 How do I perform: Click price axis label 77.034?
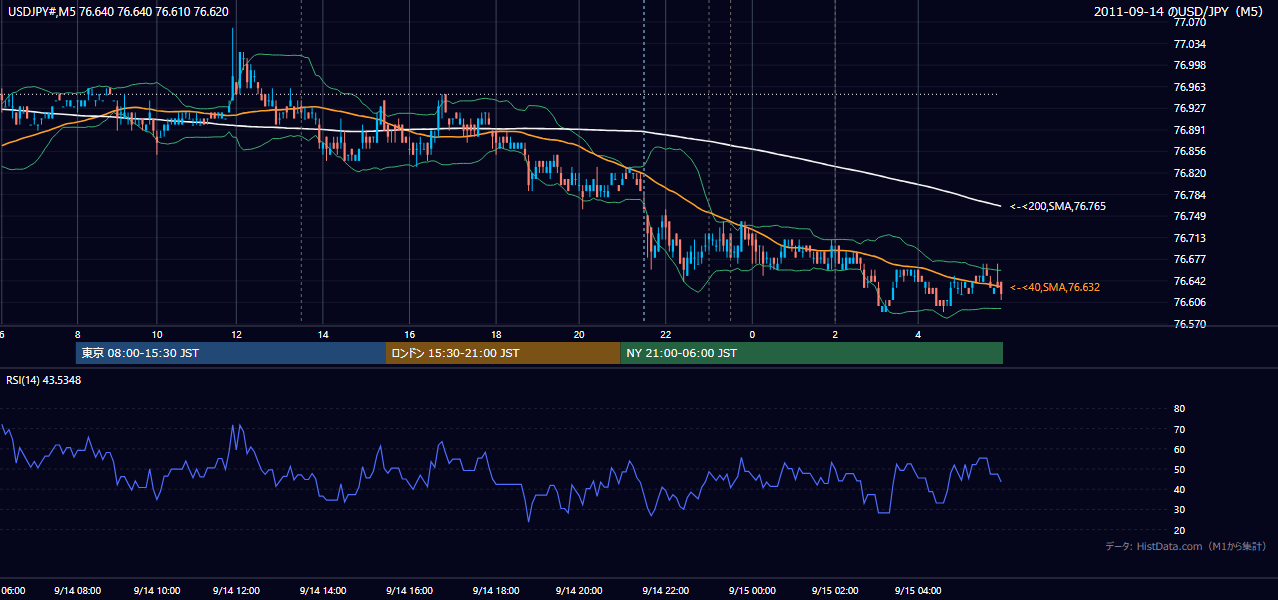pyautogui.click(x=1189, y=44)
